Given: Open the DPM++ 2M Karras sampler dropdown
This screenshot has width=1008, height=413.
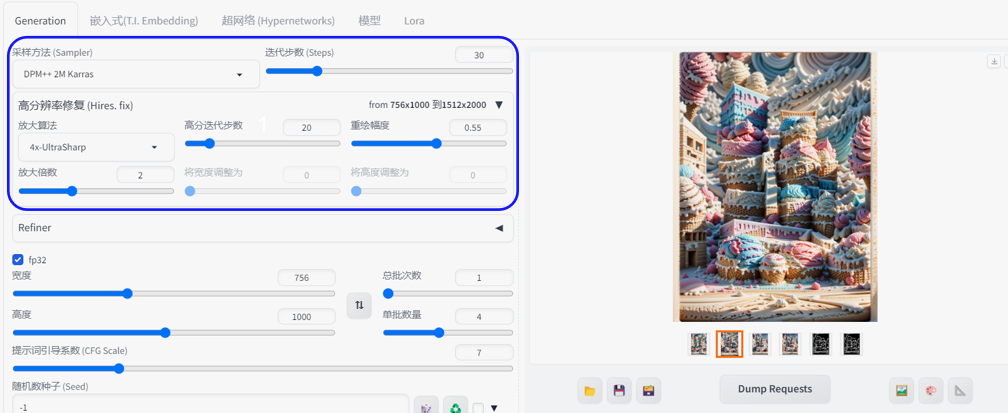Looking at the screenshot, I should pyautogui.click(x=136, y=74).
